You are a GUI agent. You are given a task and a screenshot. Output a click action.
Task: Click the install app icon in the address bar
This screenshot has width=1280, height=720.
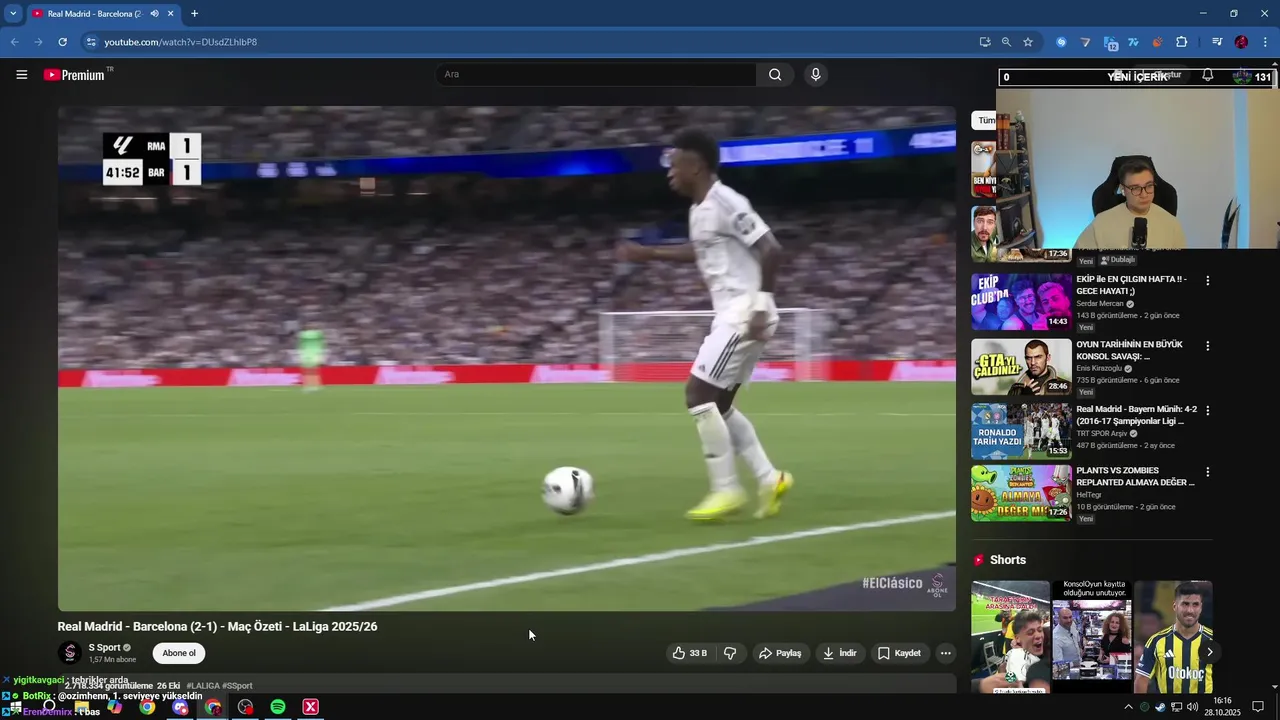point(985,42)
